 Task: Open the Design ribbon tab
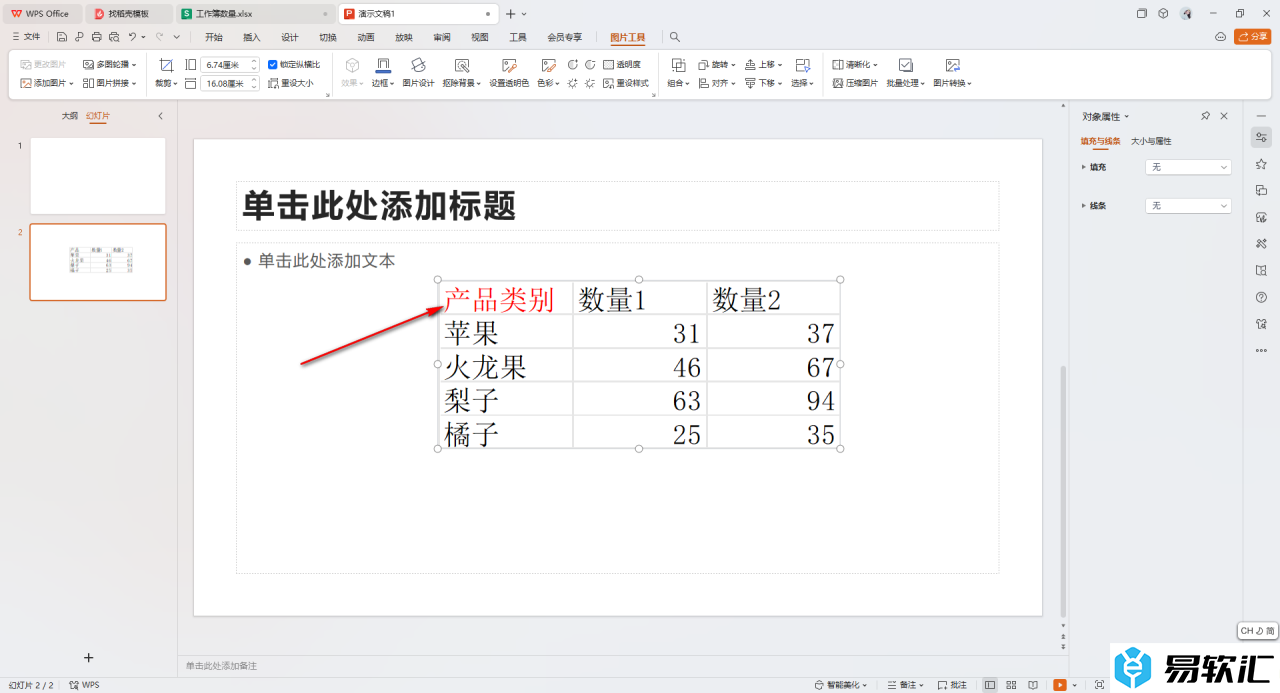[x=290, y=37]
